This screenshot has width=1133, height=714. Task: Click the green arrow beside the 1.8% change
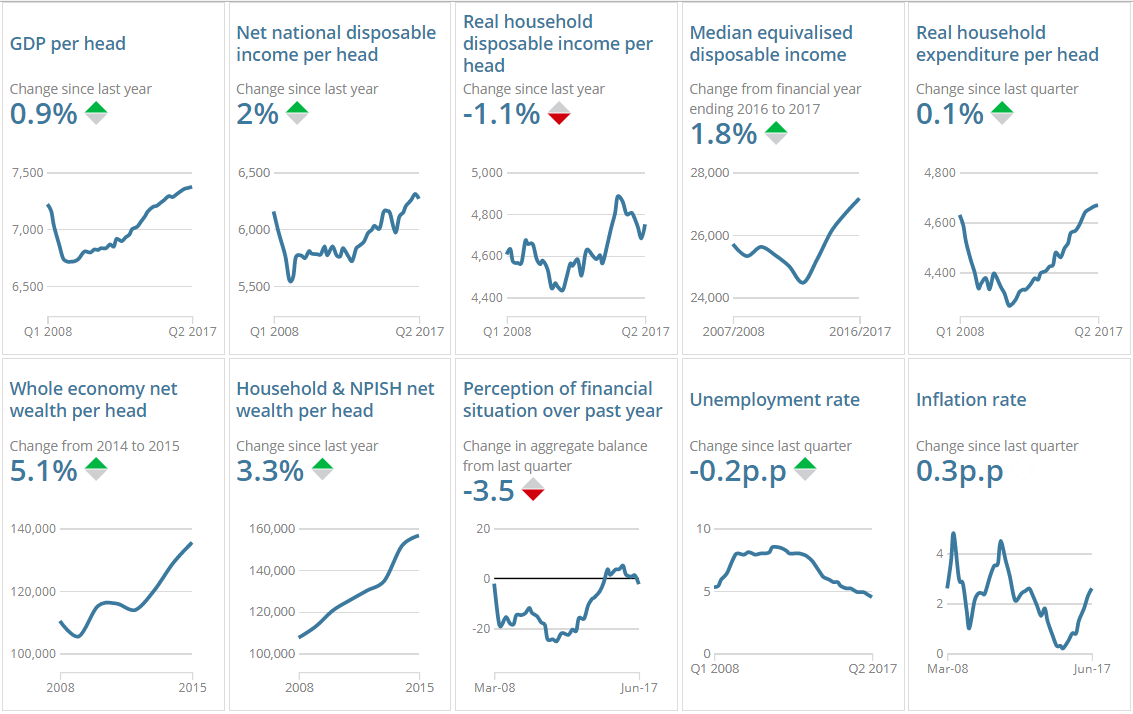[776, 128]
